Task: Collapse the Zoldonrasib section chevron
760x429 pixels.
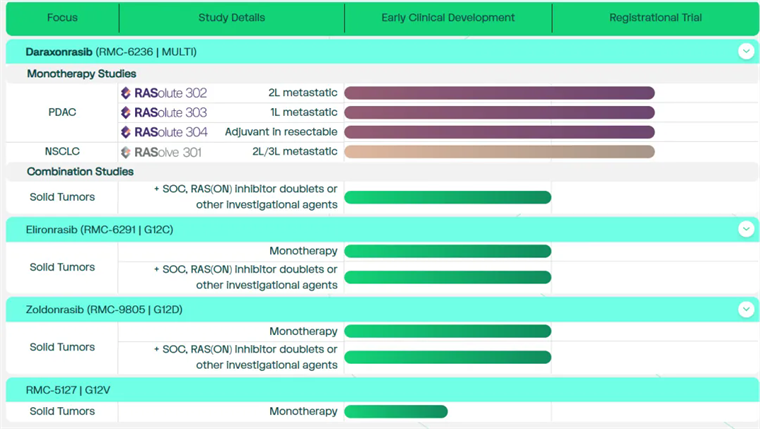Action: (x=745, y=309)
